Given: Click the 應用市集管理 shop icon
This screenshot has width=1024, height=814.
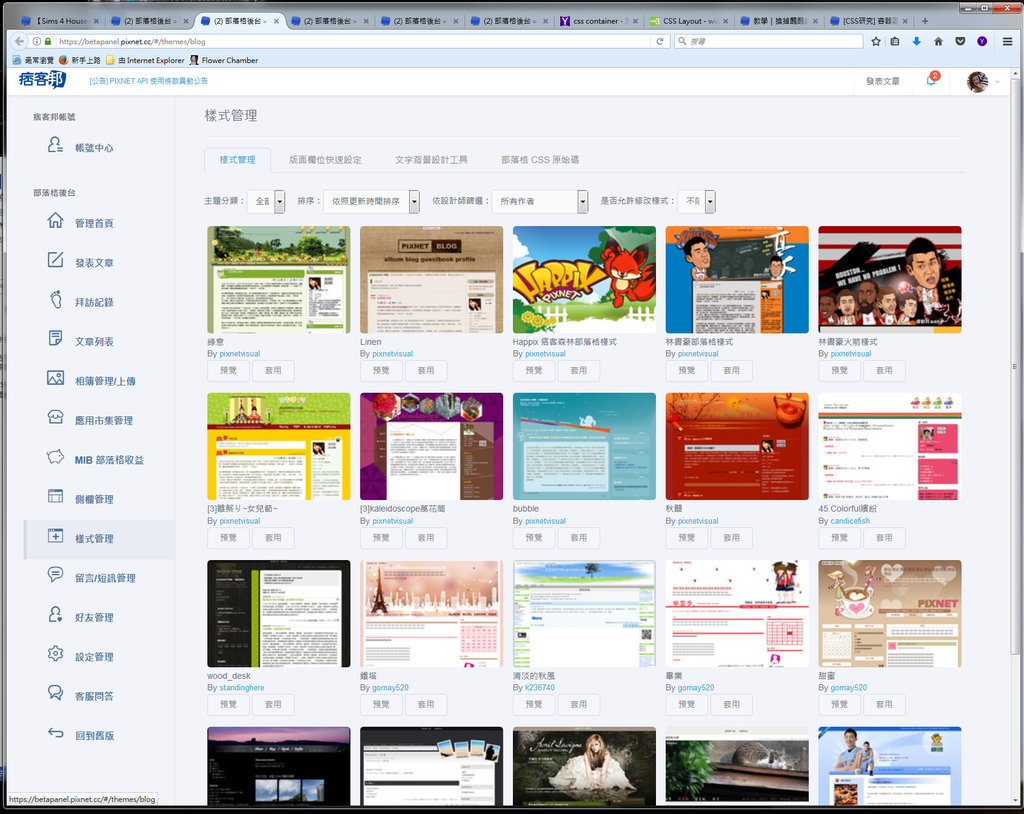Looking at the screenshot, I should (56, 417).
